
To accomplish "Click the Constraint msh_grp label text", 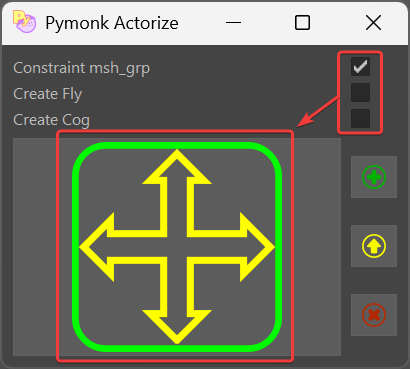I will pyautogui.click(x=82, y=68).
